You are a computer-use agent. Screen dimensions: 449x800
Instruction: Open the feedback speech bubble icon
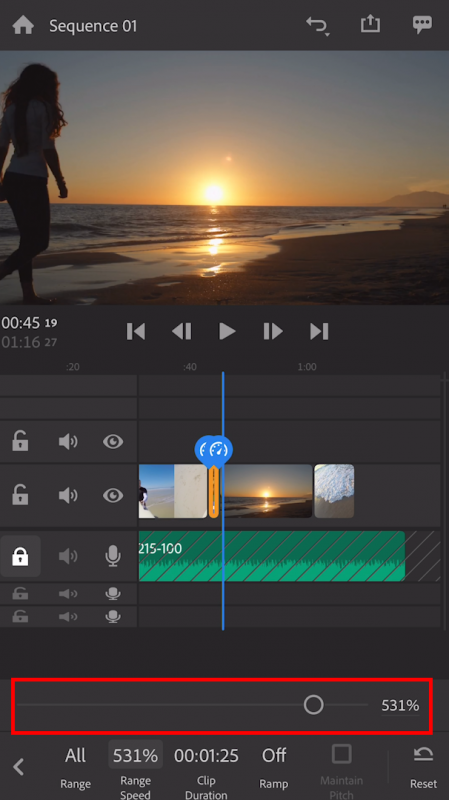coord(422,24)
